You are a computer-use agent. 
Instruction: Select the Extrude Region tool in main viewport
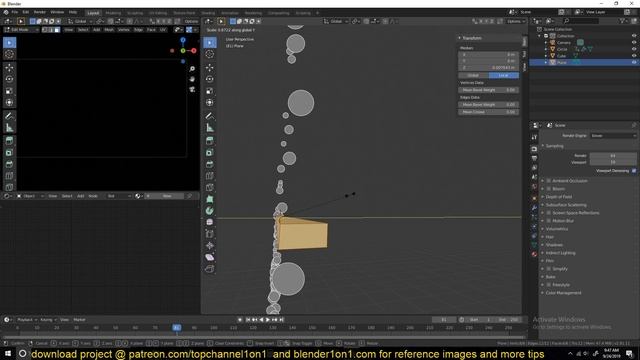(210, 141)
